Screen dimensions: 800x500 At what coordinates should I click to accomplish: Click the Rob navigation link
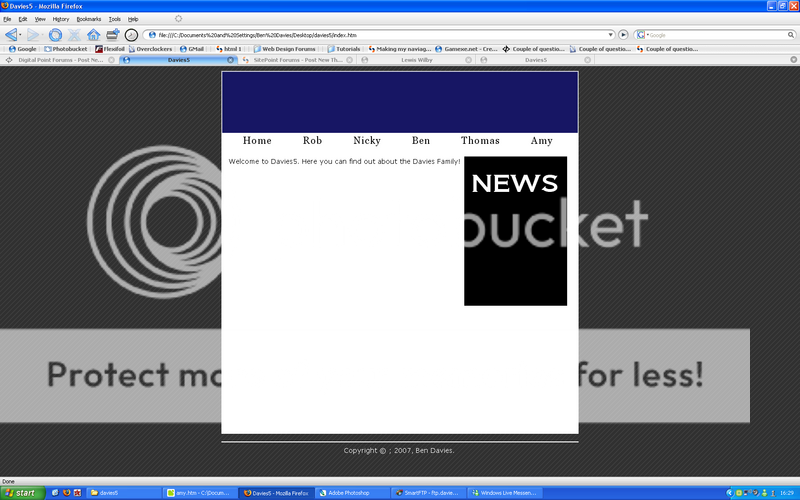pos(312,140)
